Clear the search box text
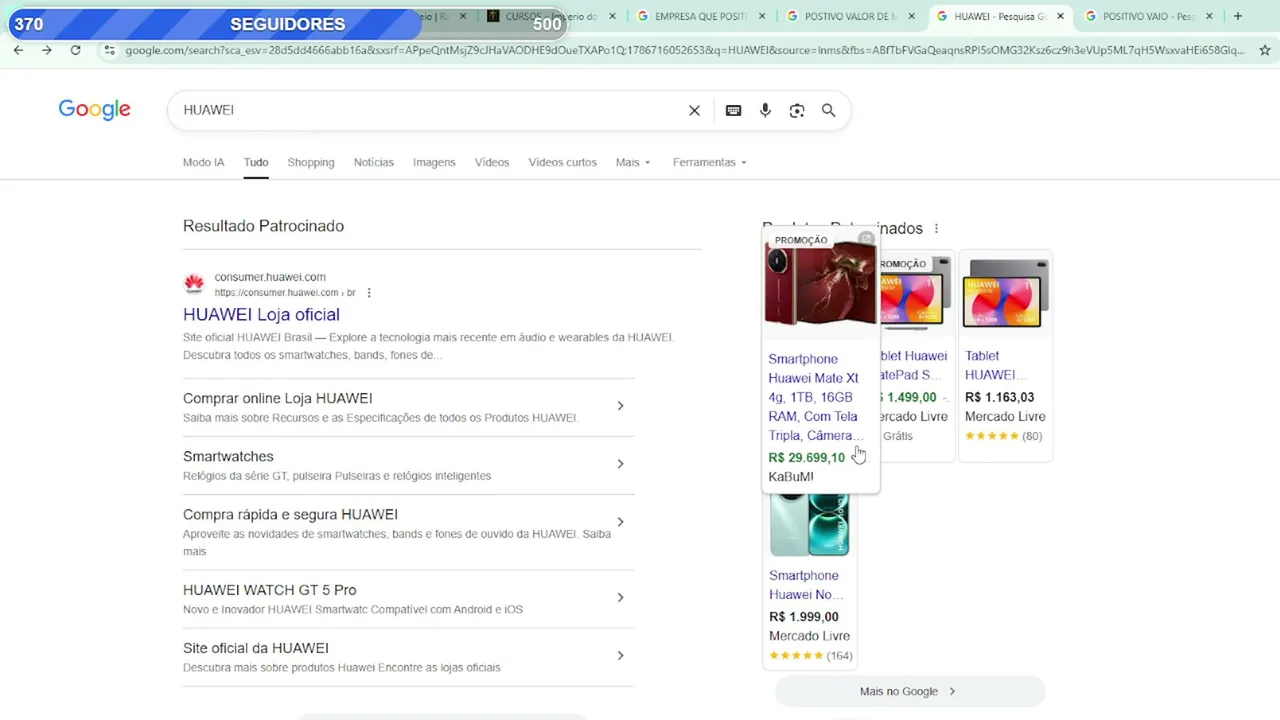 [694, 110]
